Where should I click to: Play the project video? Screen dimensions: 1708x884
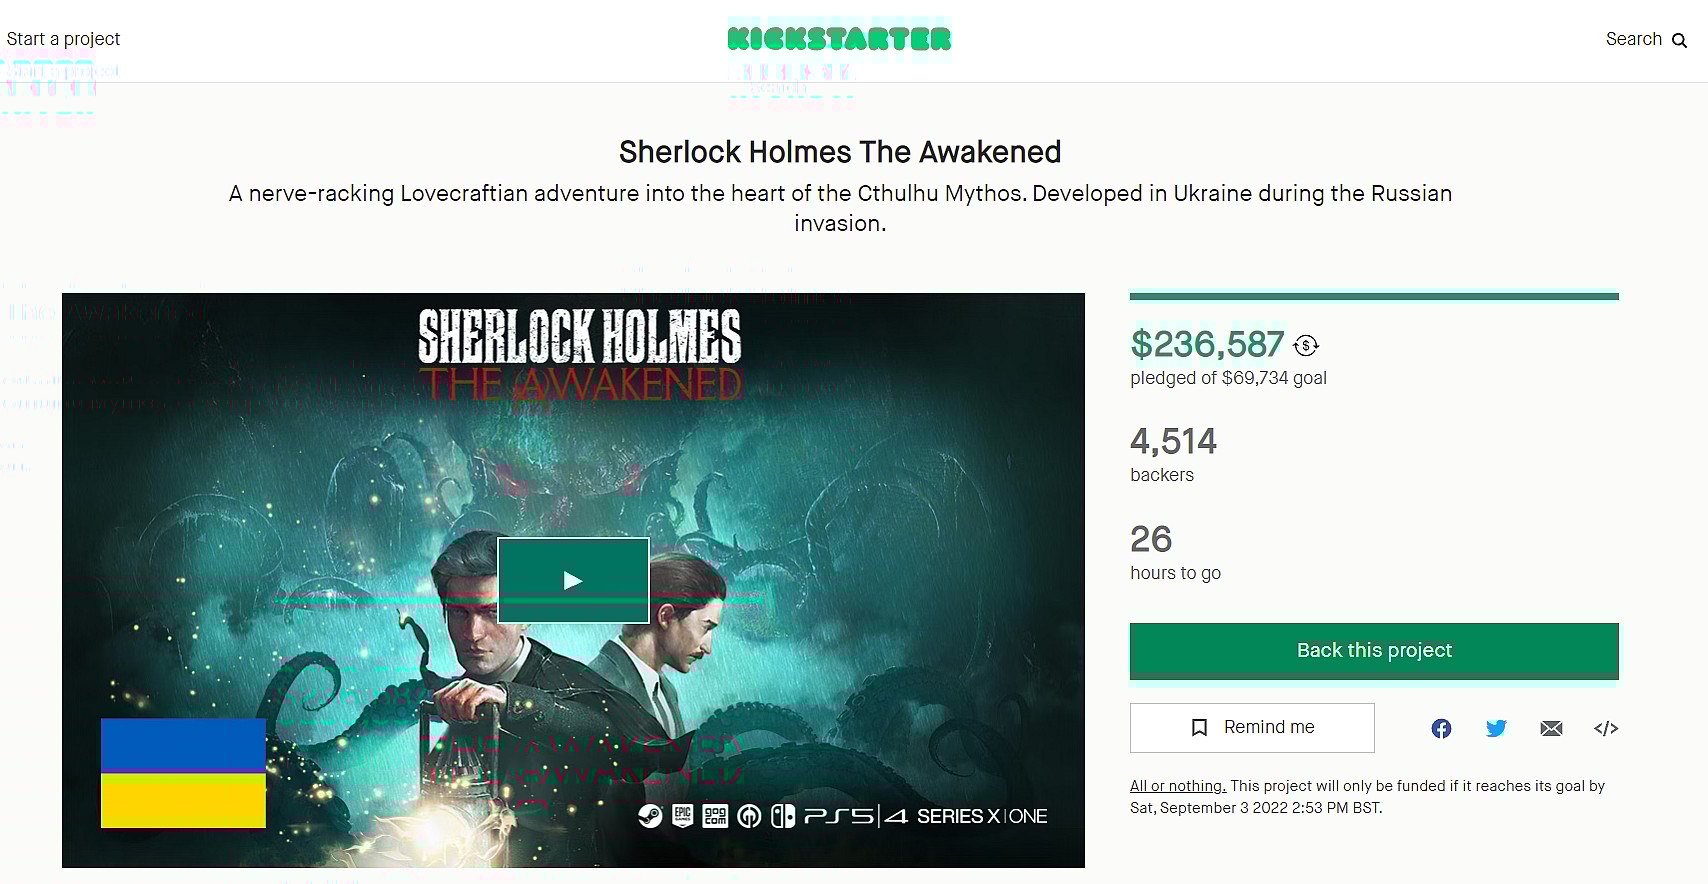tap(573, 580)
